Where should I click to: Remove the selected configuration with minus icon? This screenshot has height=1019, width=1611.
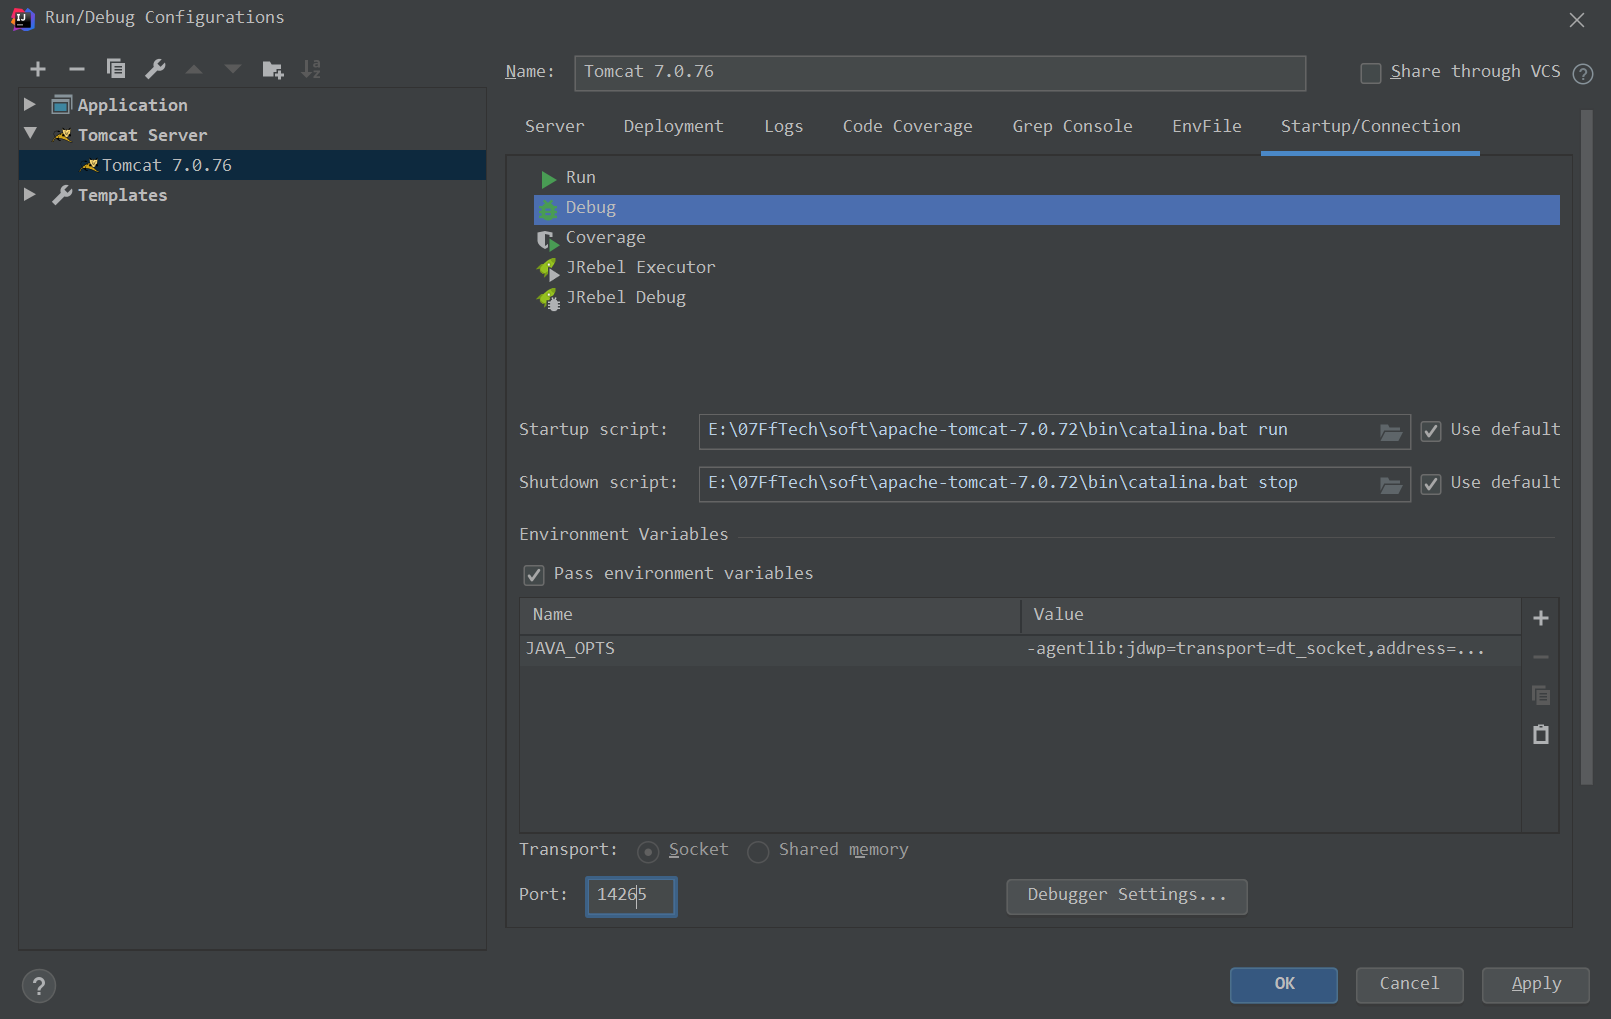tap(77, 69)
